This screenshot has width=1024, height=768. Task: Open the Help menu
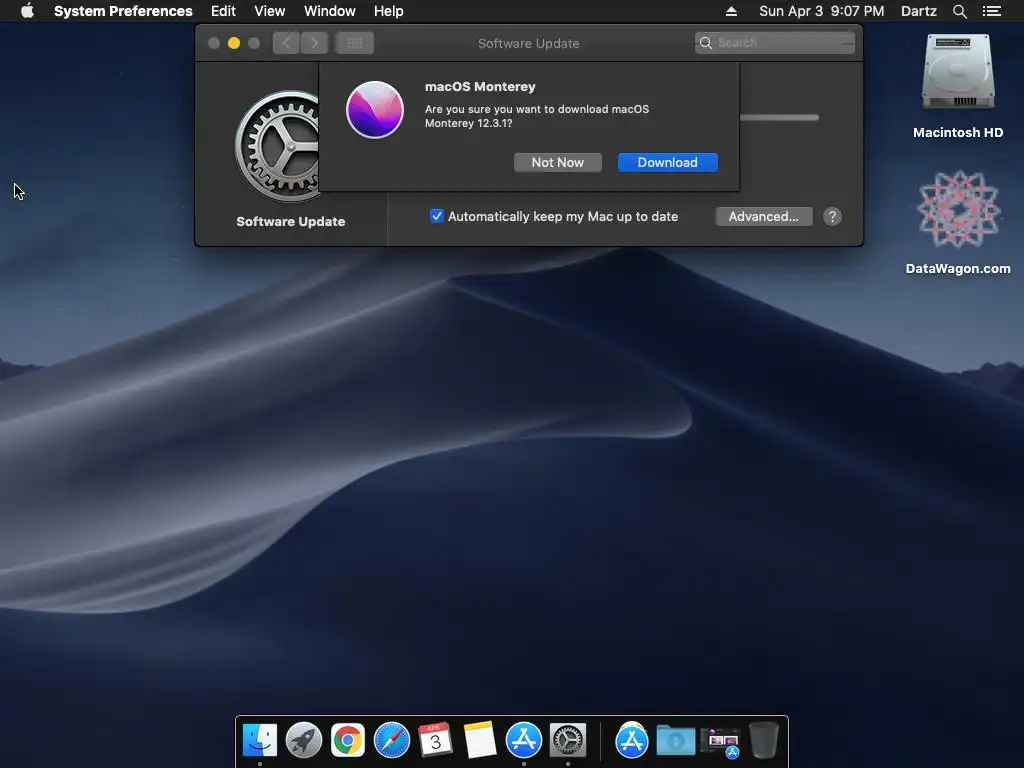click(x=389, y=11)
